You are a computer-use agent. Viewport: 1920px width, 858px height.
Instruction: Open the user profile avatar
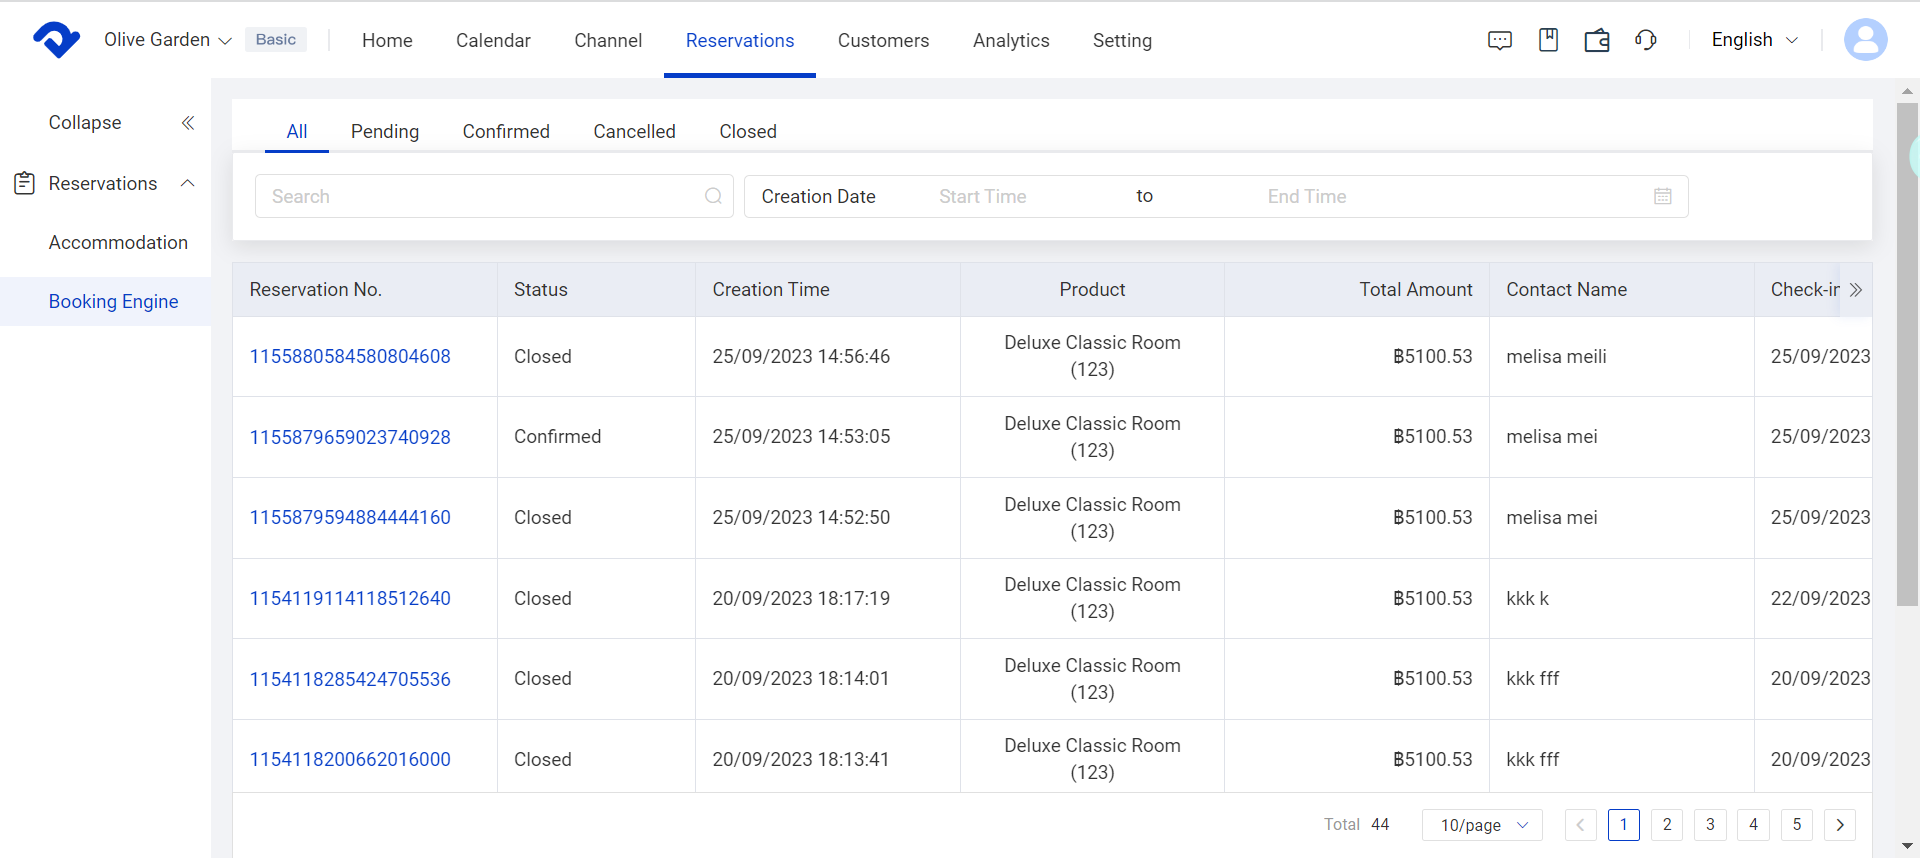tap(1865, 40)
